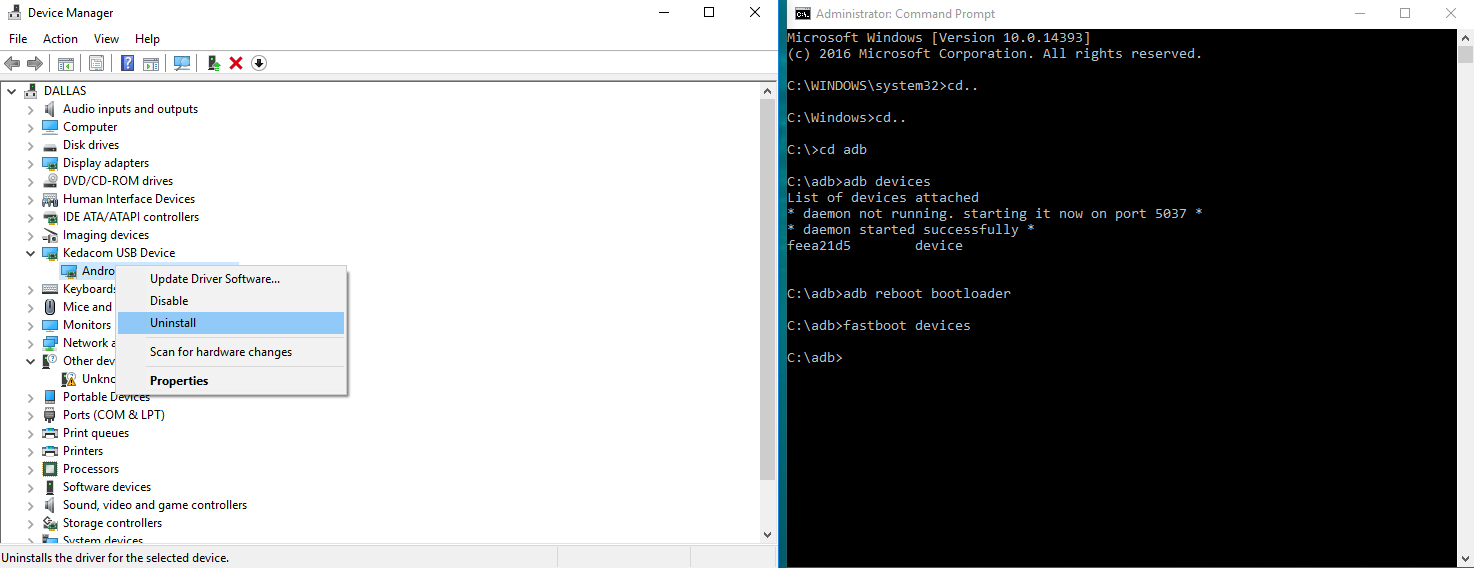
Task: Click the Print queues printer icon
Action: (x=50, y=433)
